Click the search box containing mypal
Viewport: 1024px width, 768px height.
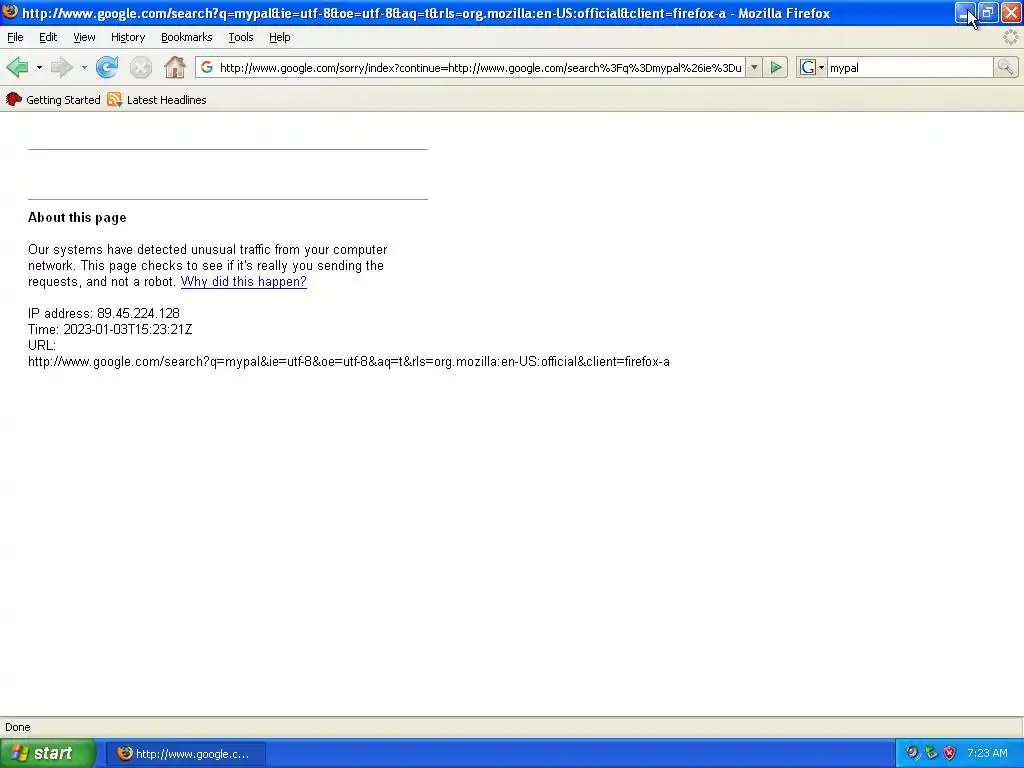(910, 67)
